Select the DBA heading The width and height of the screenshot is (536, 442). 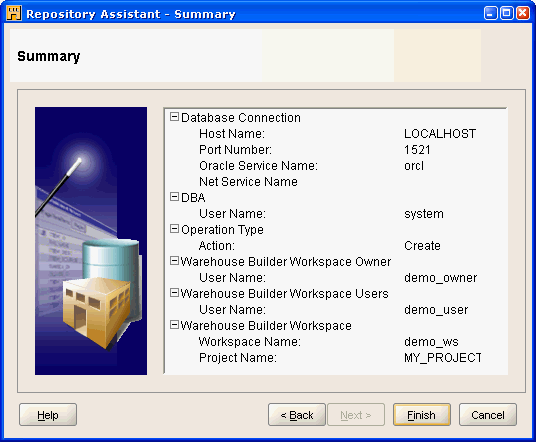[x=193, y=198]
